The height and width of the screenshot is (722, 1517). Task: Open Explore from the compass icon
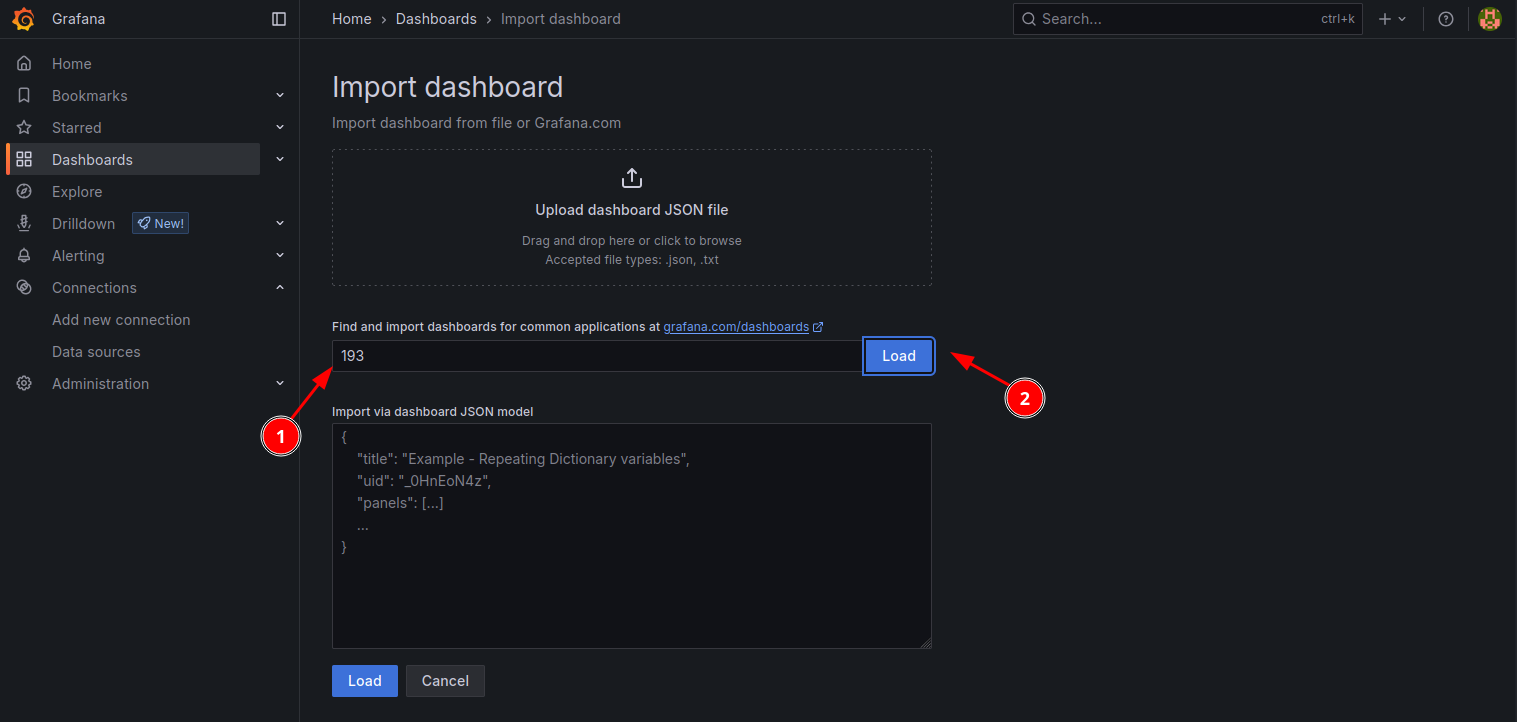[x=24, y=192]
